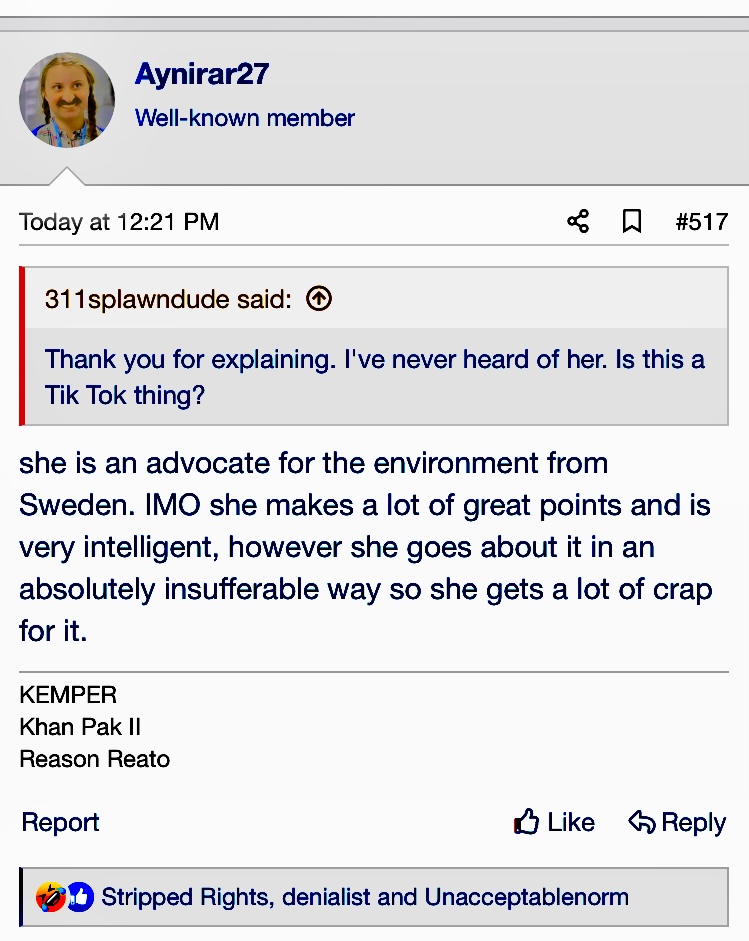The height and width of the screenshot is (941, 749).
Task: Jump to the quoted post via up-arrow icon
Action: coord(319,298)
